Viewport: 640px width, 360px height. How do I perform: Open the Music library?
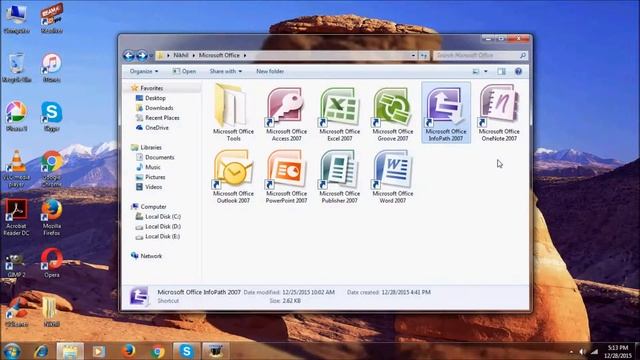coord(153,167)
